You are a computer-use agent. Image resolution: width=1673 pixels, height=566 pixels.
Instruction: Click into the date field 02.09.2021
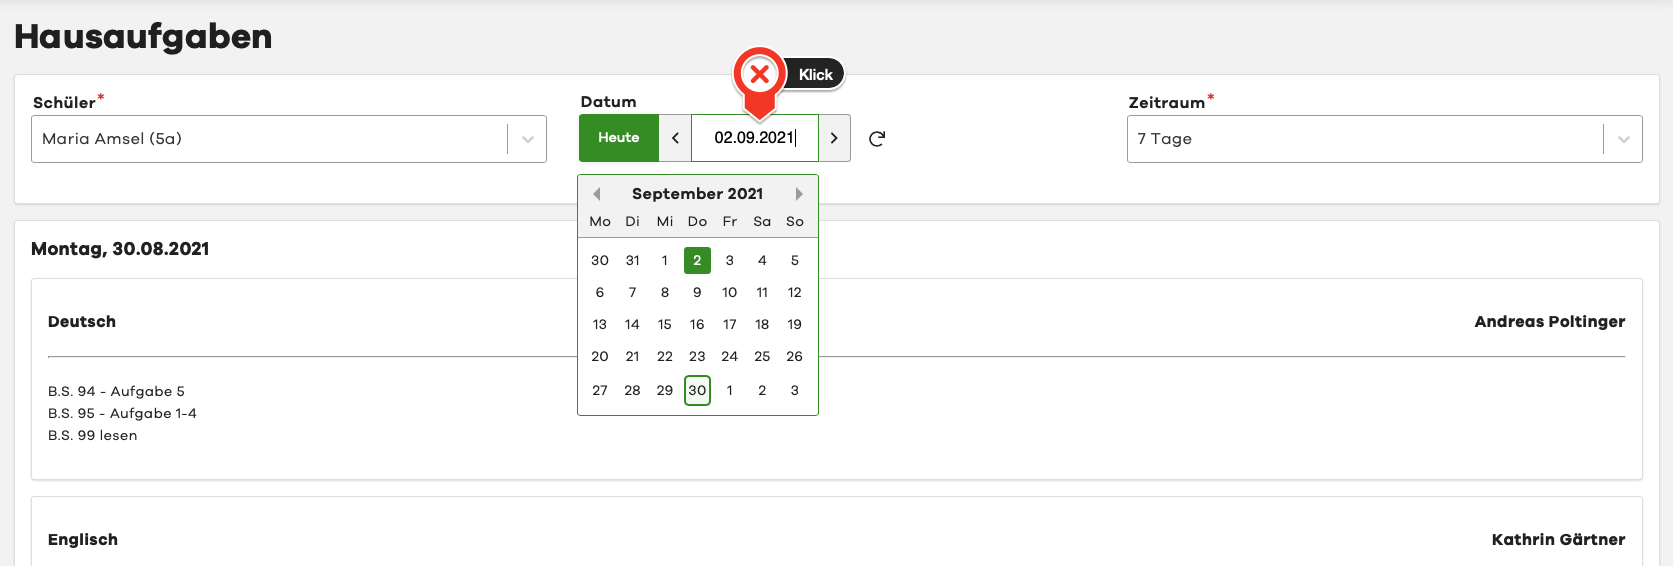pos(754,138)
